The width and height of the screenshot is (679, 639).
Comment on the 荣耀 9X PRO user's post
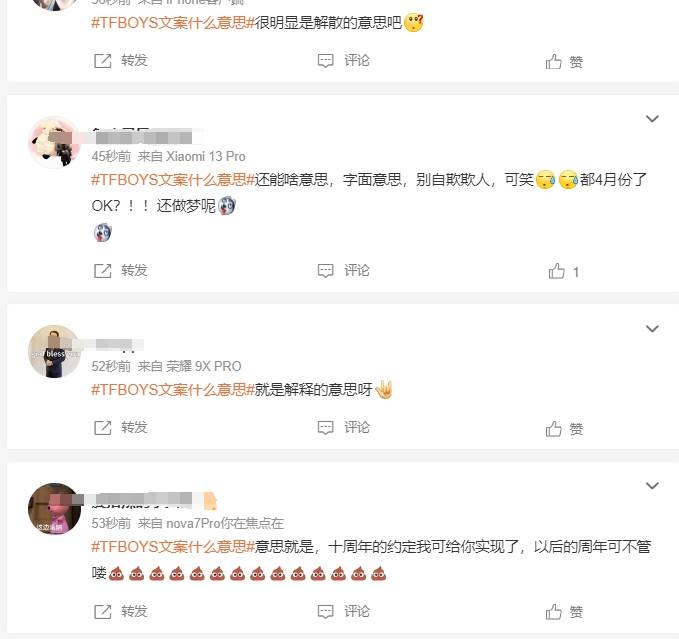pos(344,428)
